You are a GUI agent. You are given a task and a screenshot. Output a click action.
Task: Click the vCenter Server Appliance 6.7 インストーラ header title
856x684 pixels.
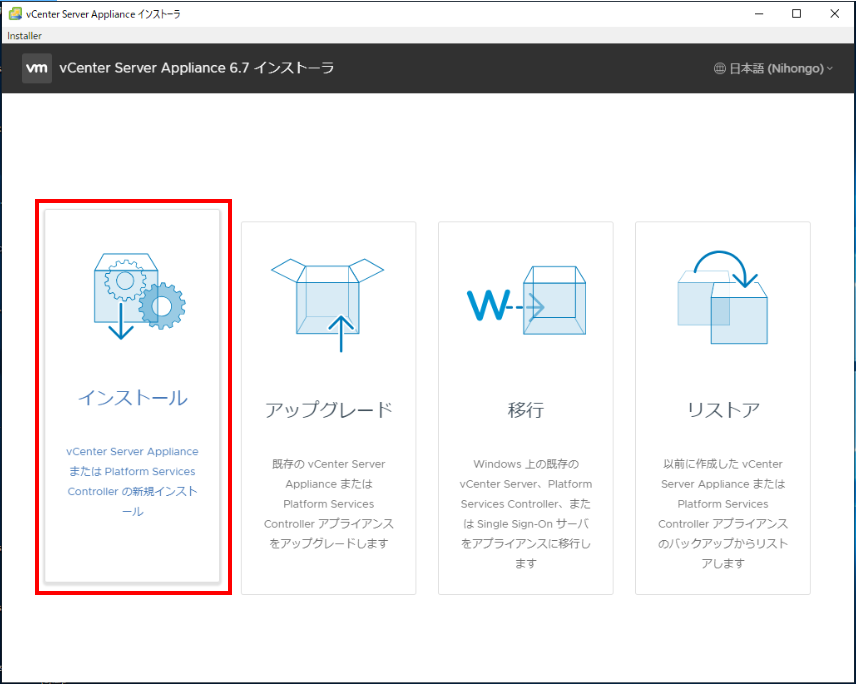(x=197, y=68)
